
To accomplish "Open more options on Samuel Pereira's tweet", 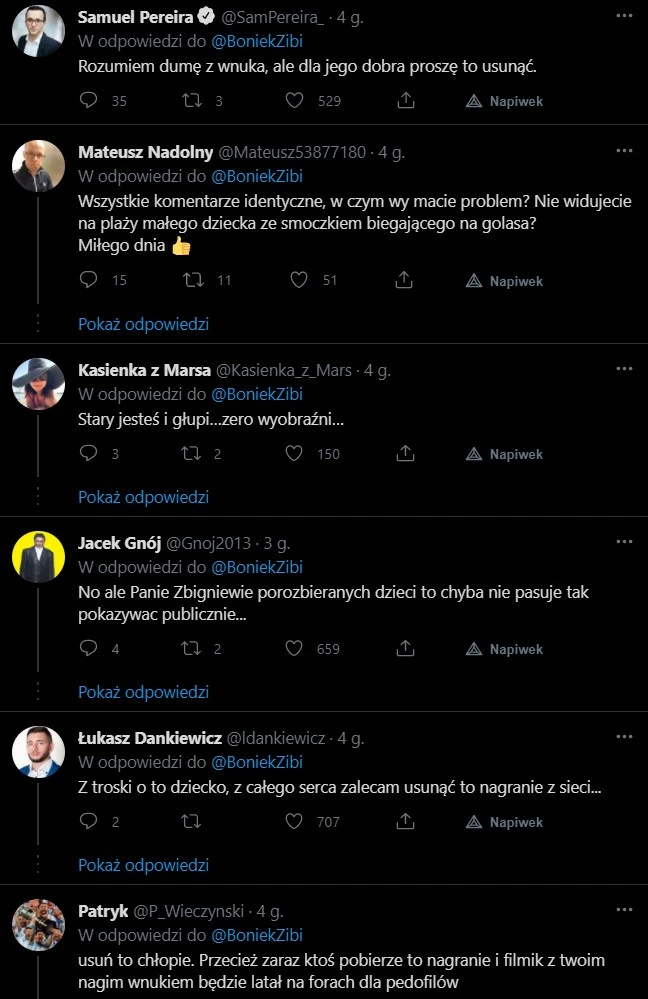I will pyautogui.click(x=624, y=16).
